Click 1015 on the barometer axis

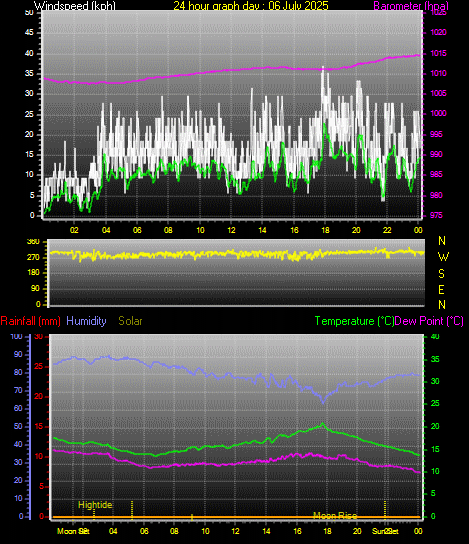[x=438, y=53]
